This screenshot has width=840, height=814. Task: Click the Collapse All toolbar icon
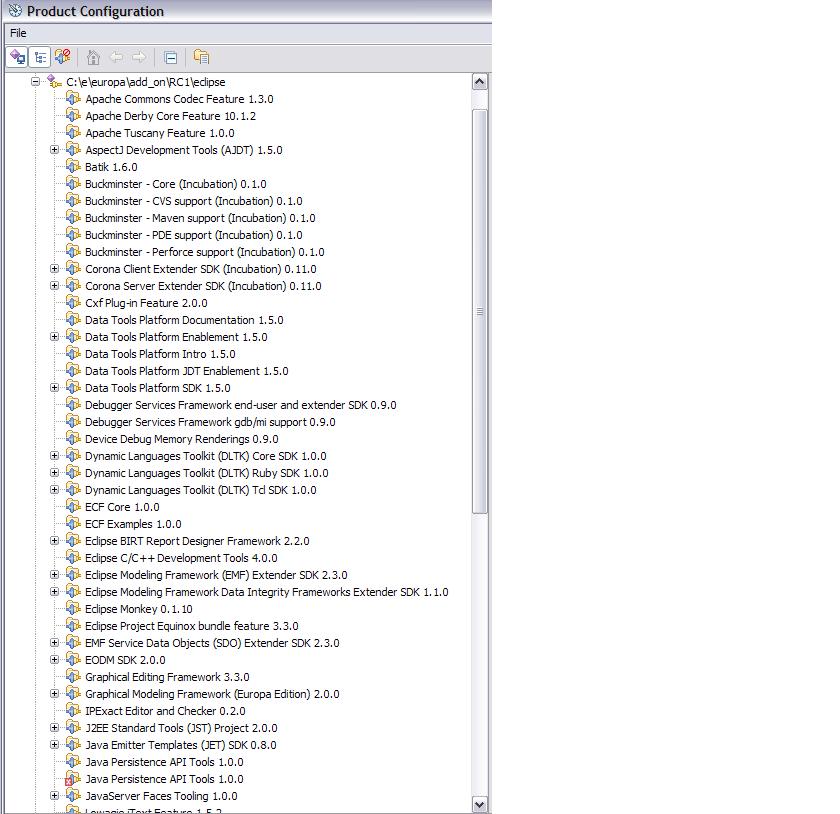coord(170,57)
